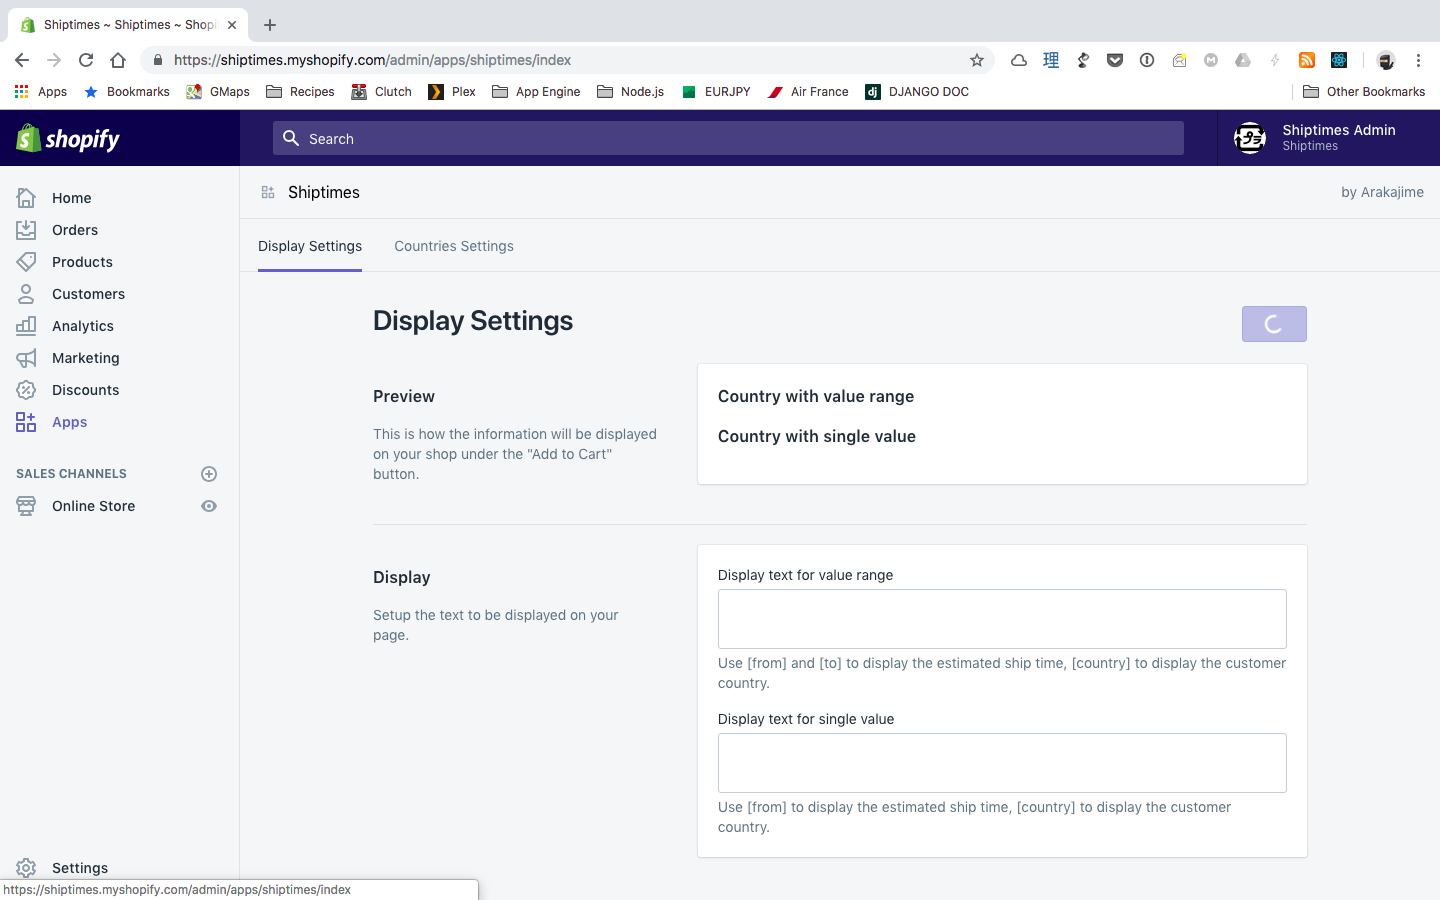Open Settings at the bottom of the sidebar
The height and width of the screenshot is (900, 1440).
80,867
